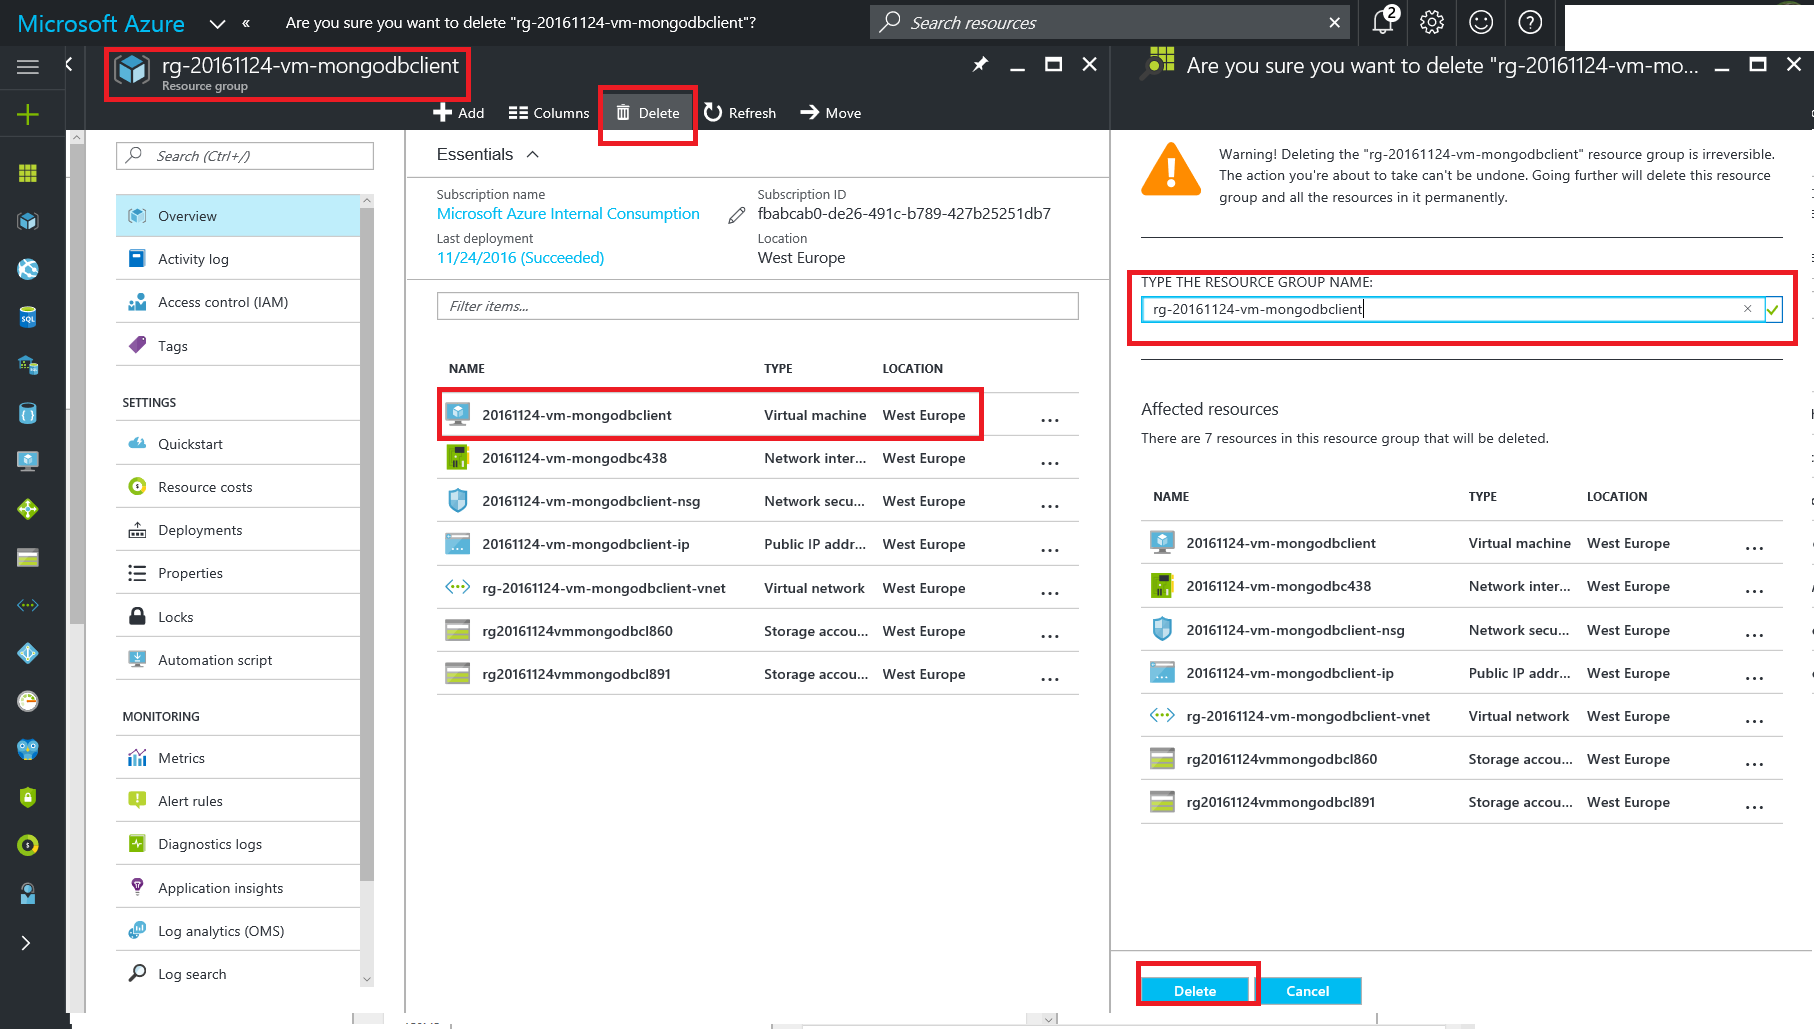Open Access control (IAM) menu item

pos(238,302)
